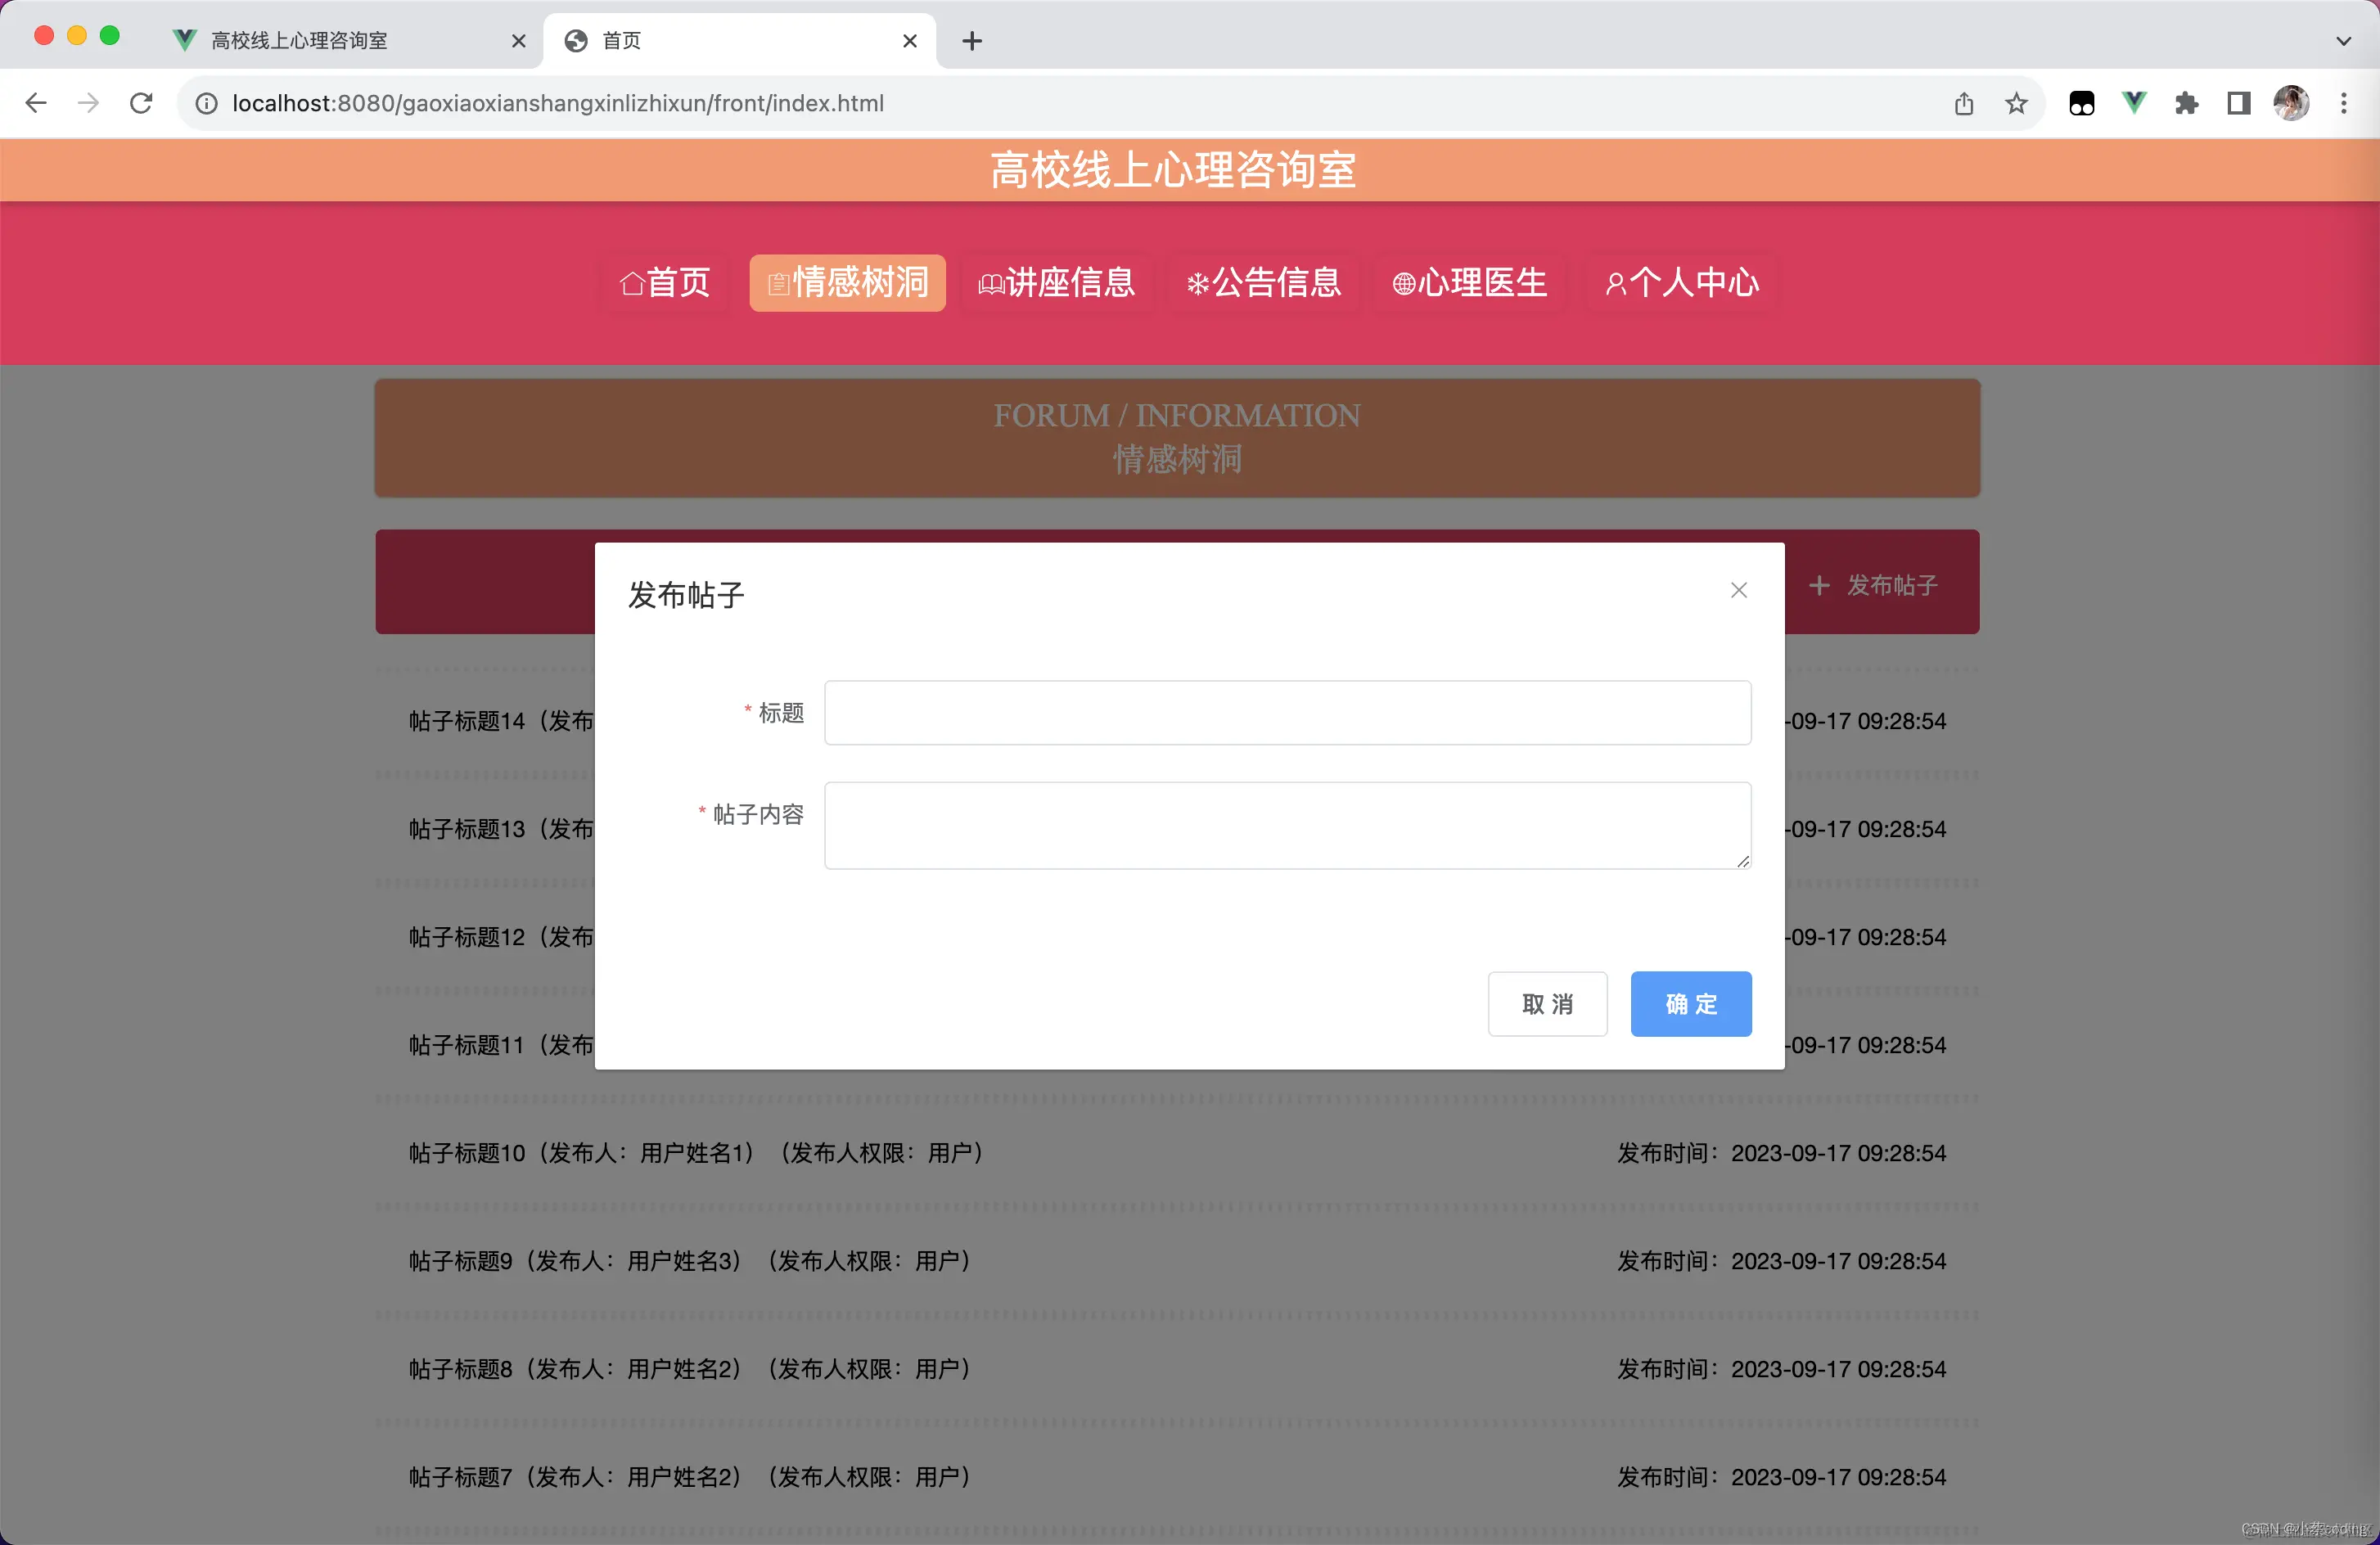2380x1545 pixels.
Task: Click 确定 to submit the new post
Action: (x=1690, y=1004)
